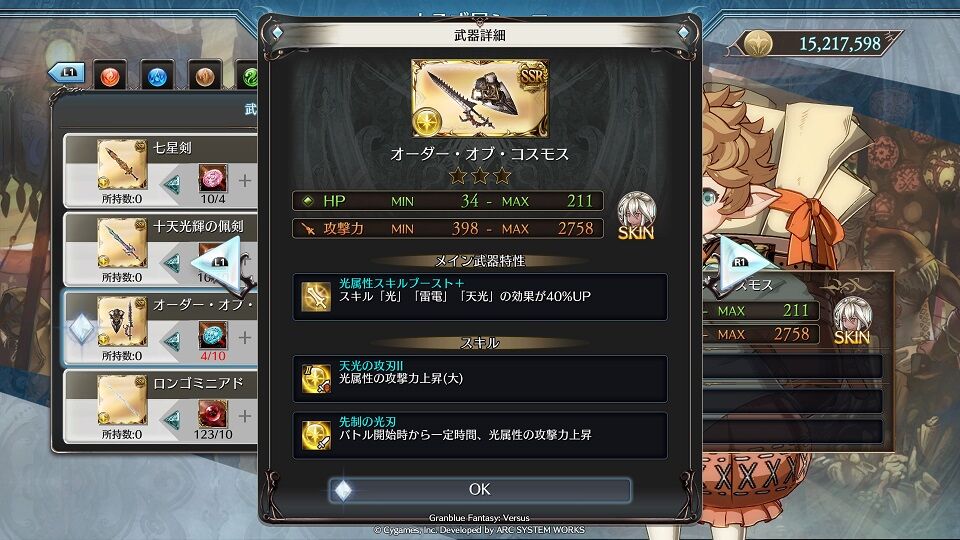Click the plus sign in the ロンゴミニアド row
The width and height of the screenshot is (960, 540).
click(245, 416)
